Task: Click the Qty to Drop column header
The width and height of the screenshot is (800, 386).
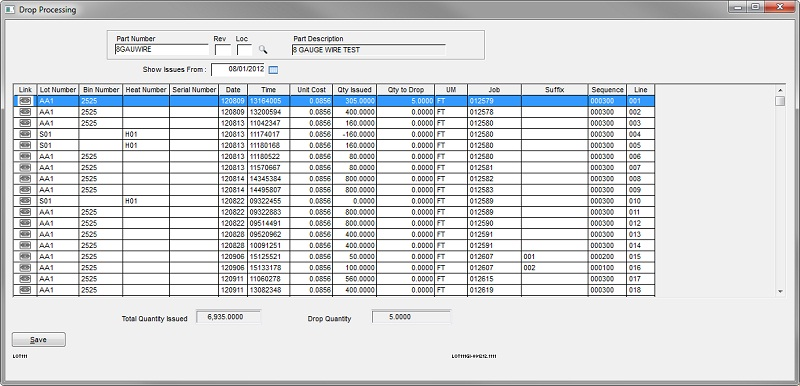Action: [406, 90]
